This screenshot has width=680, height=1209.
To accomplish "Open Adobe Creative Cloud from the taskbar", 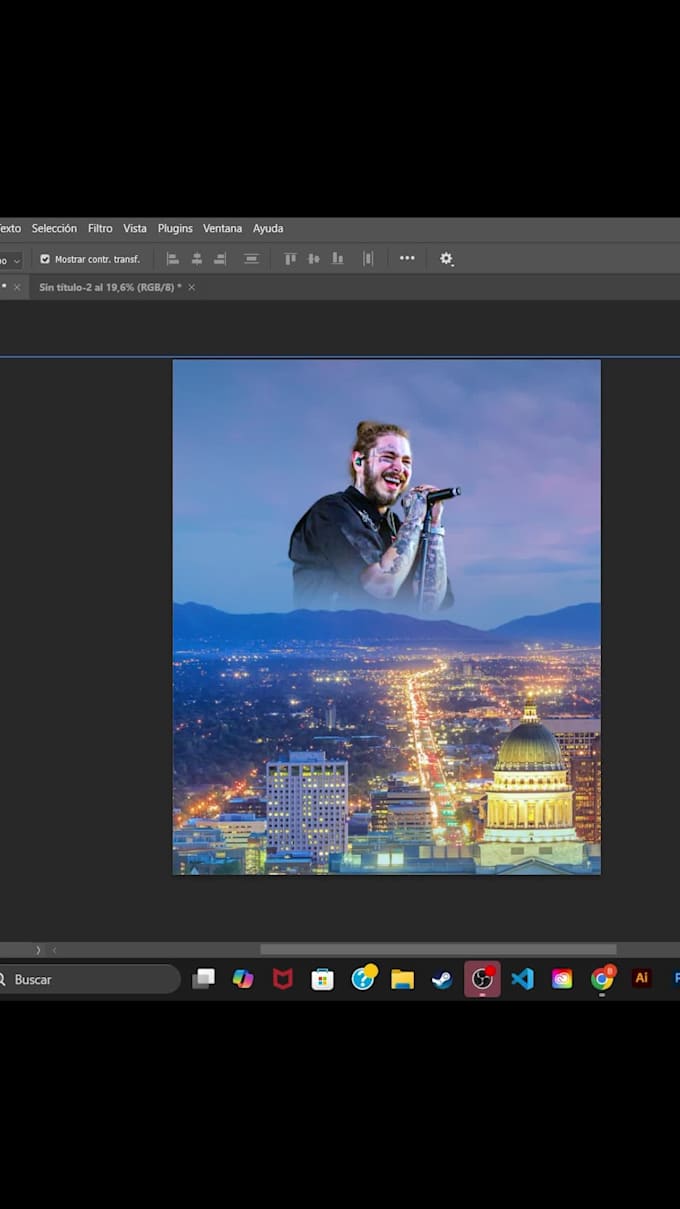I will point(562,979).
